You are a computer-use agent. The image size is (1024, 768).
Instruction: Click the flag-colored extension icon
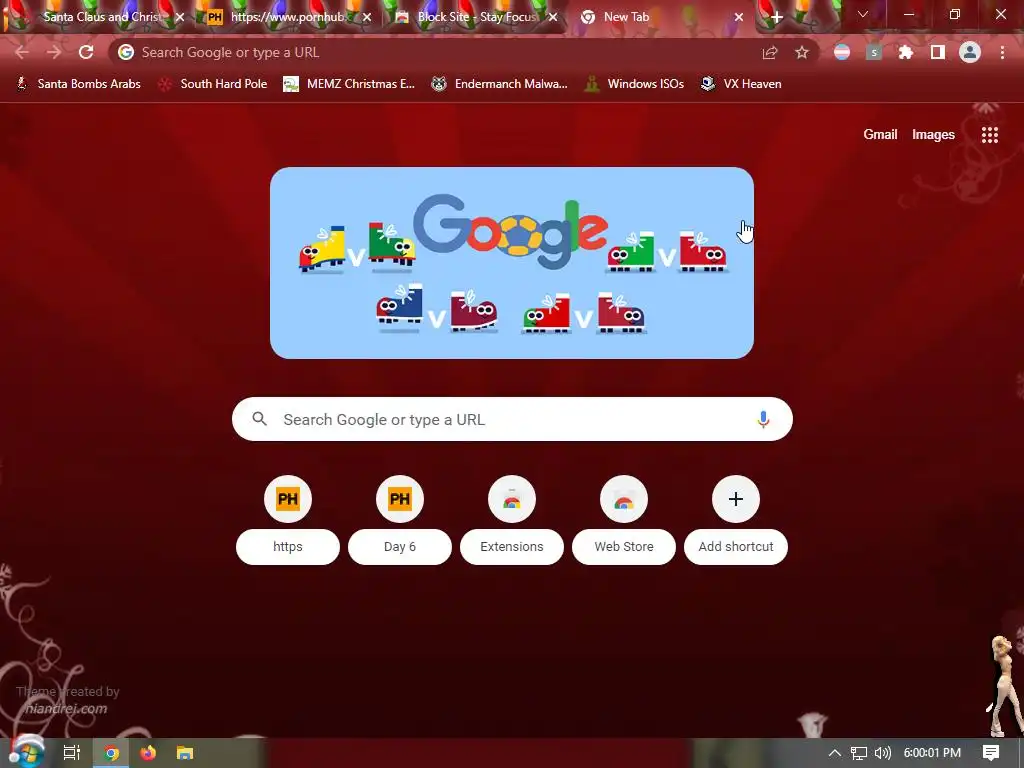click(842, 52)
